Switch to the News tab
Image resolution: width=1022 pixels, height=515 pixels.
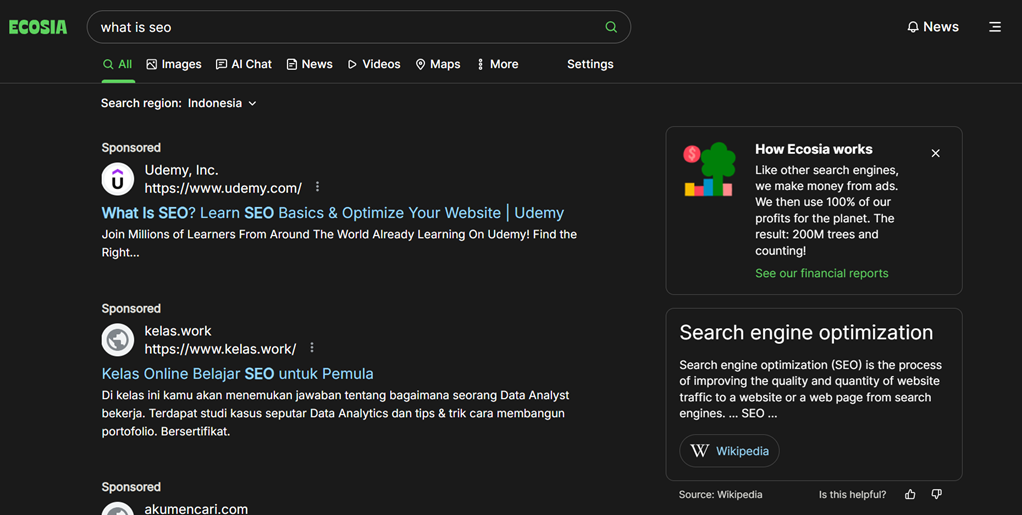[310, 64]
